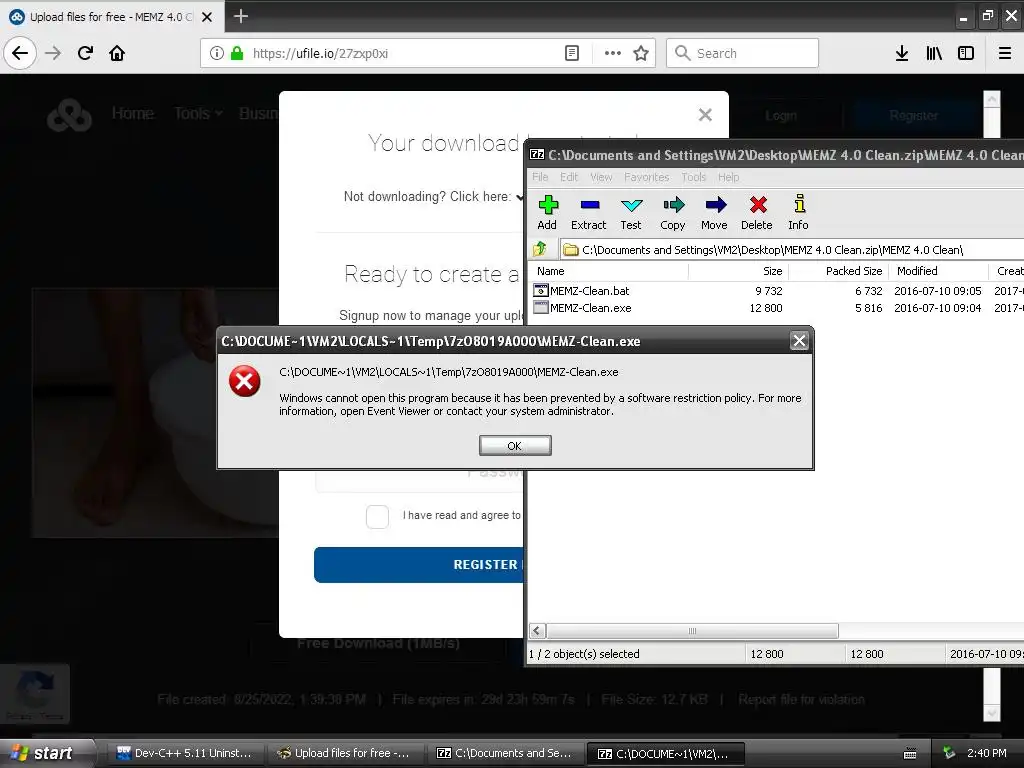Open the Library icon in Firefox
1024x768 pixels.
(934, 53)
